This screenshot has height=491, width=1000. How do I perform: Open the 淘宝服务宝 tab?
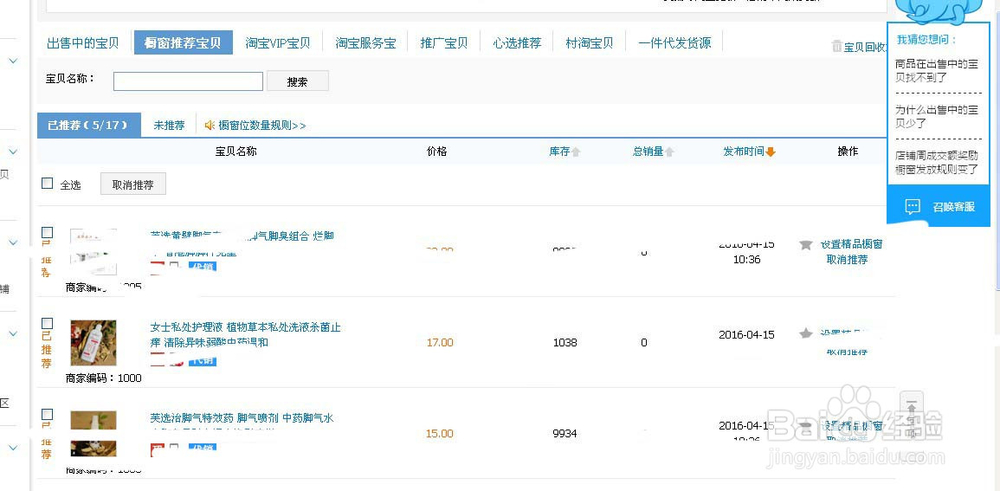(366, 43)
